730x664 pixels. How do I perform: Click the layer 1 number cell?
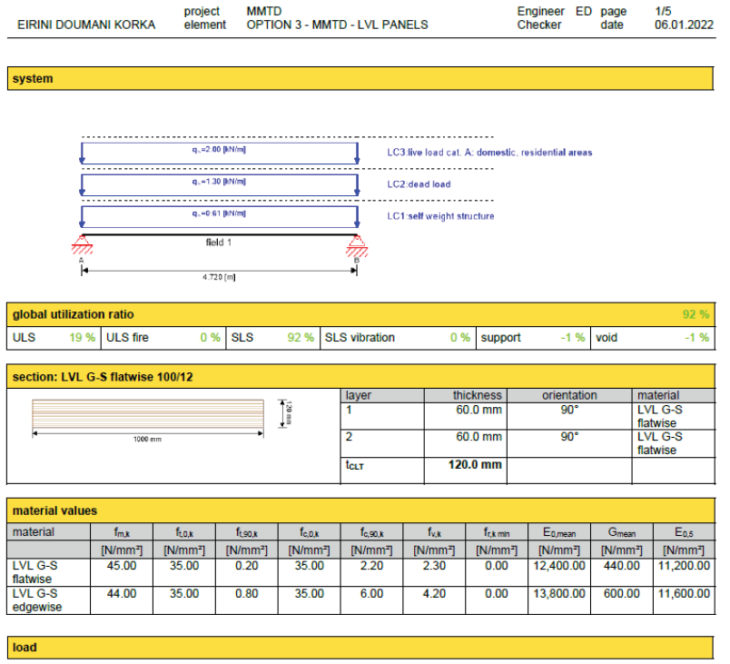[x=382, y=416]
